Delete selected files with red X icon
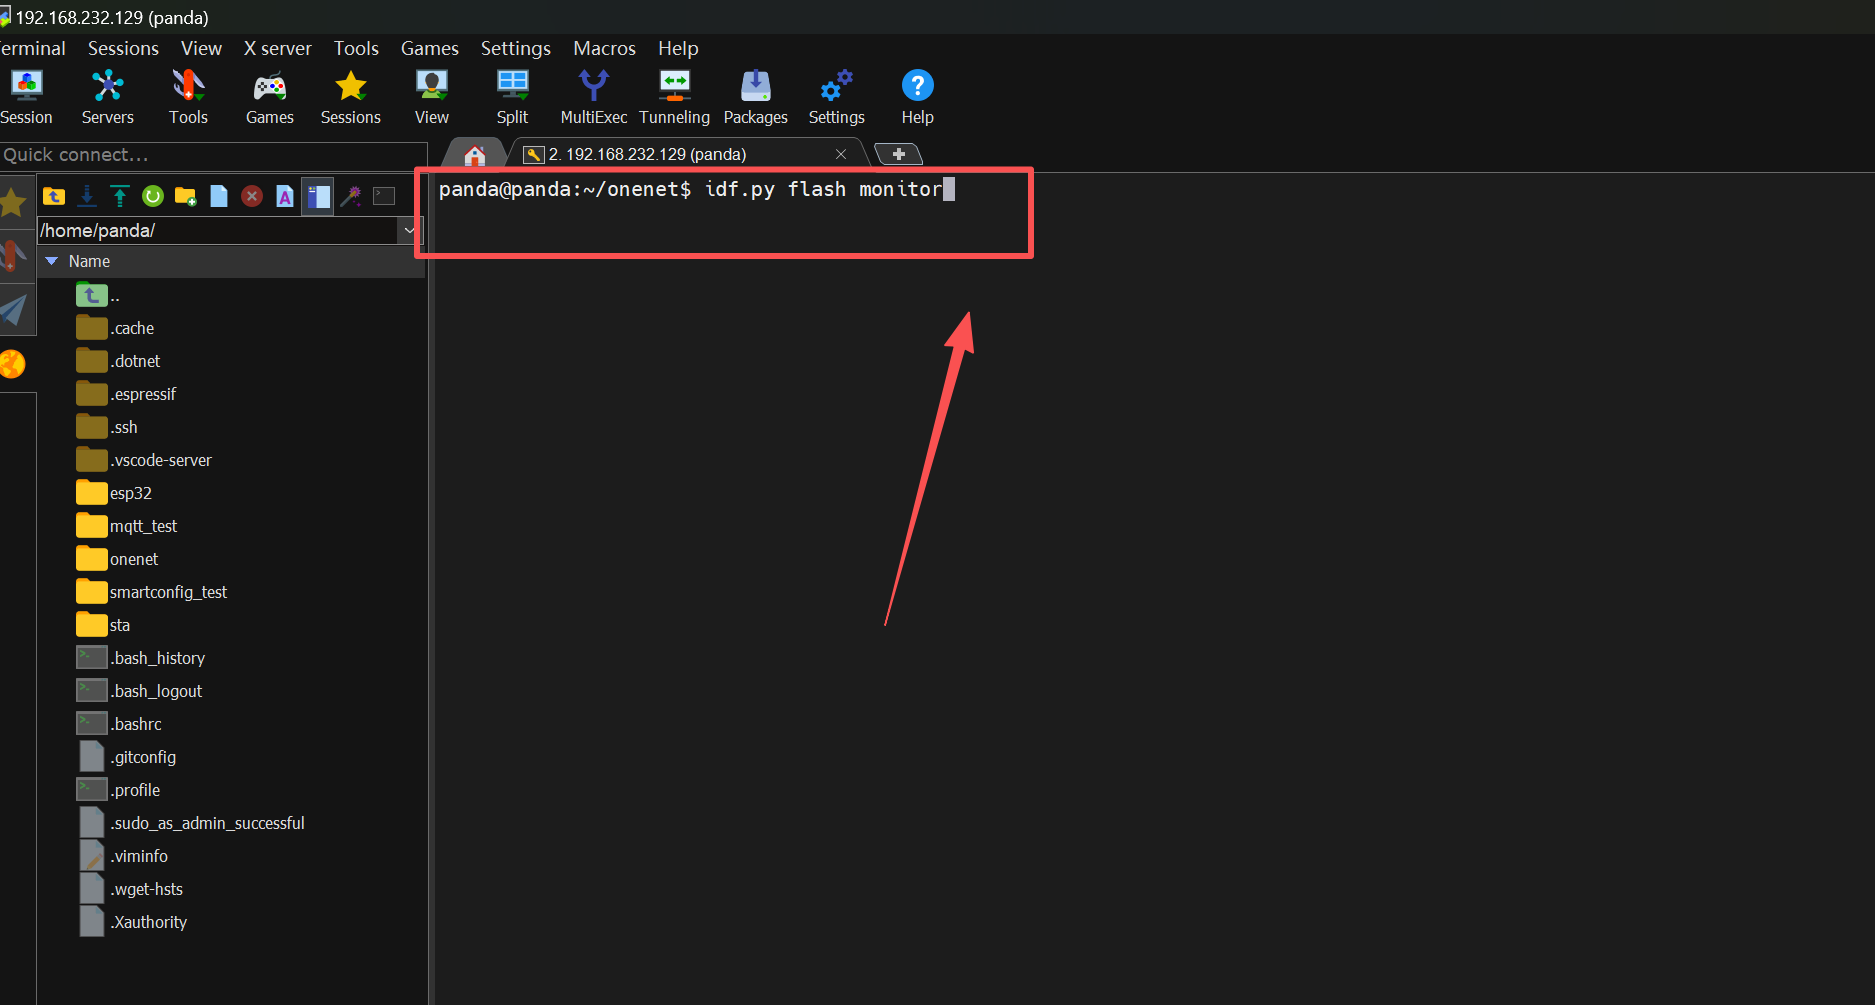This screenshot has height=1005, width=1875. coord(252,196)
